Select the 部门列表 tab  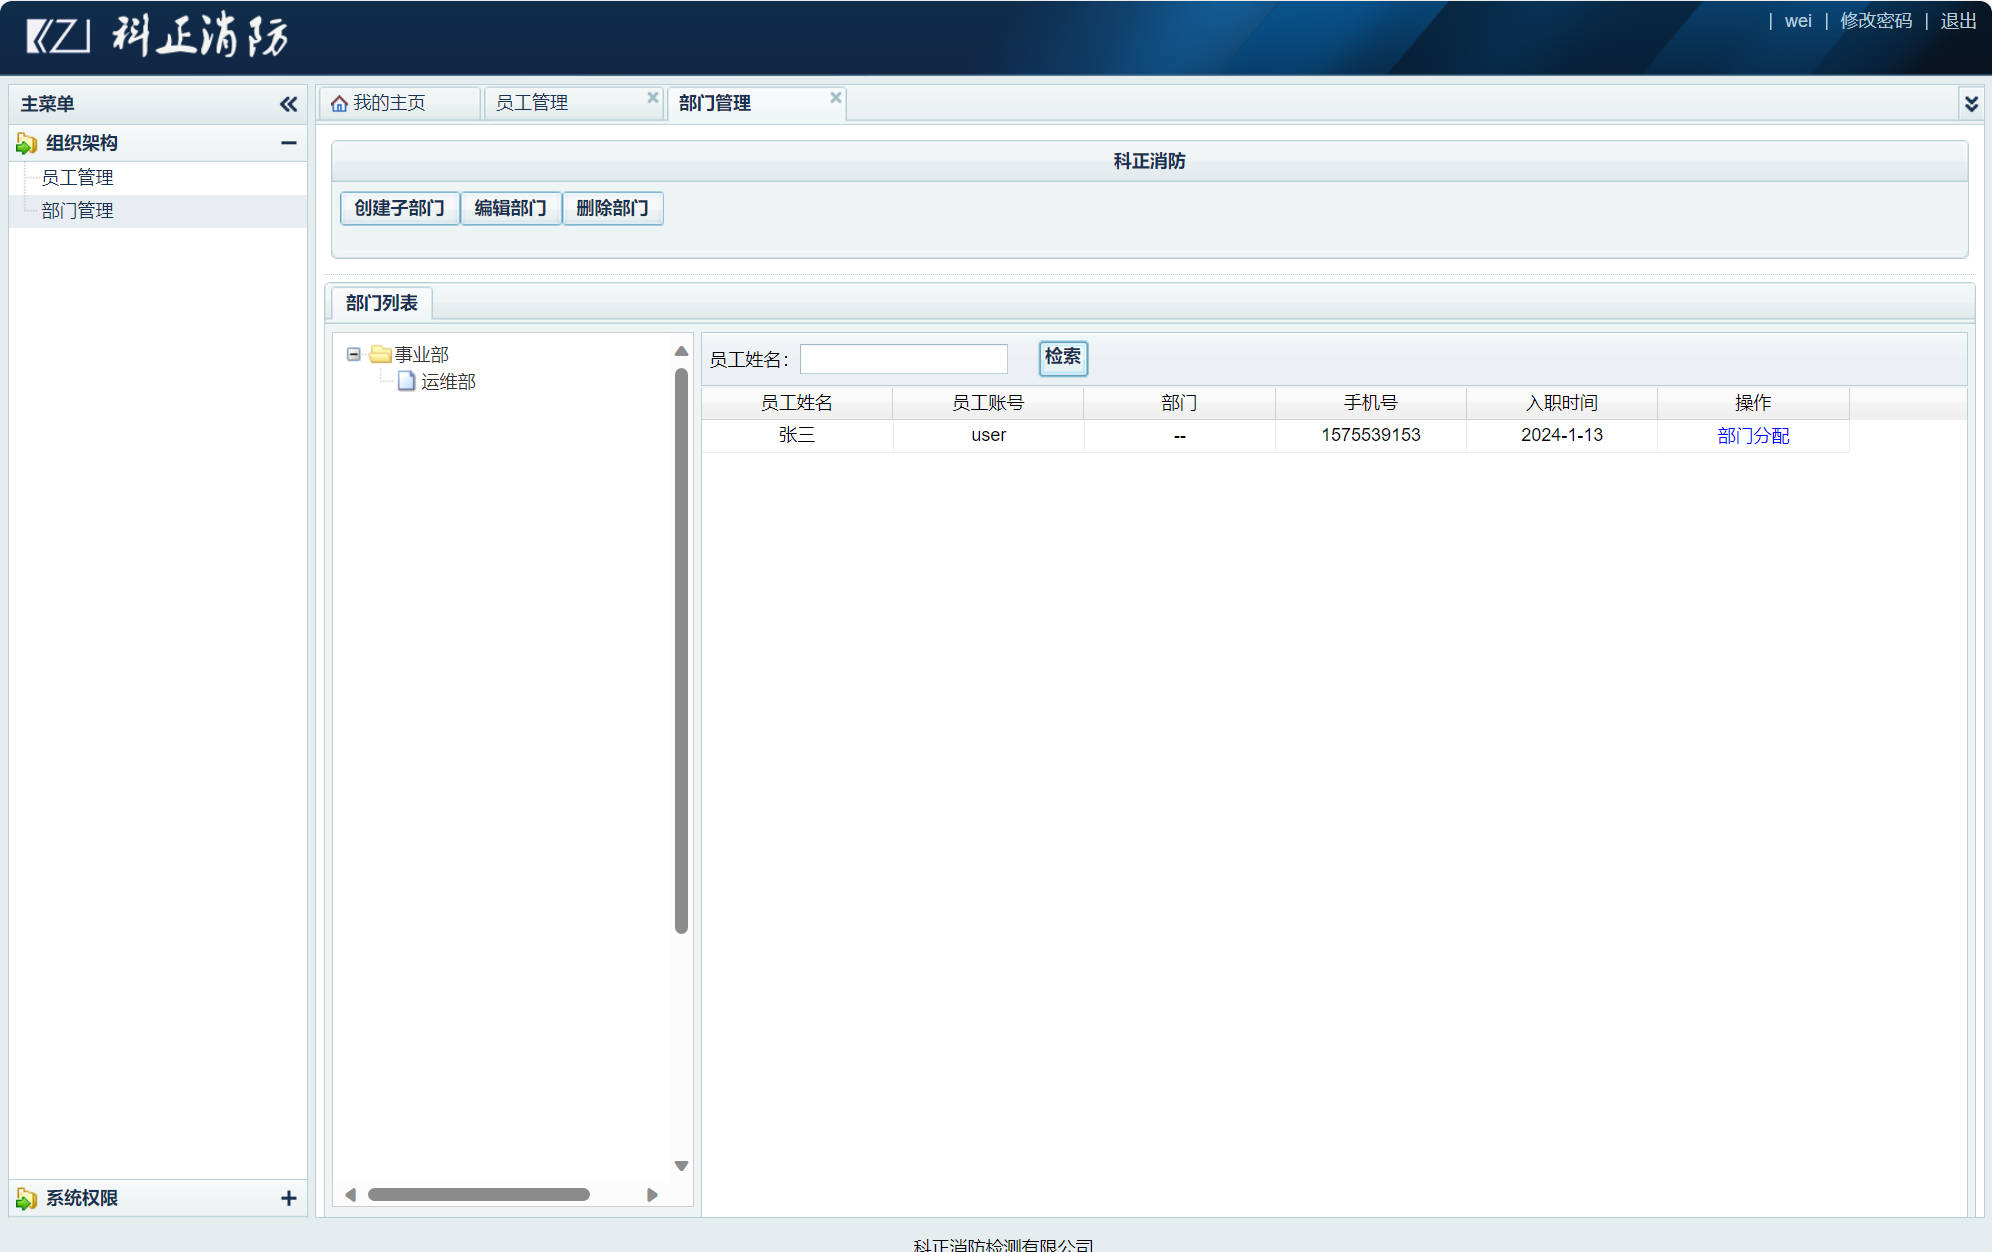tap(381, 303)
